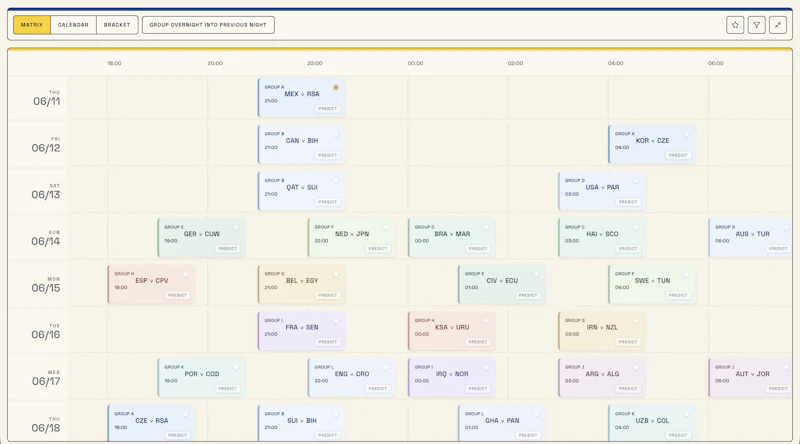The width and height of the screenshot is (800, 444).
Task: Star the ENG v CRO match
Action: pos(386,367)
